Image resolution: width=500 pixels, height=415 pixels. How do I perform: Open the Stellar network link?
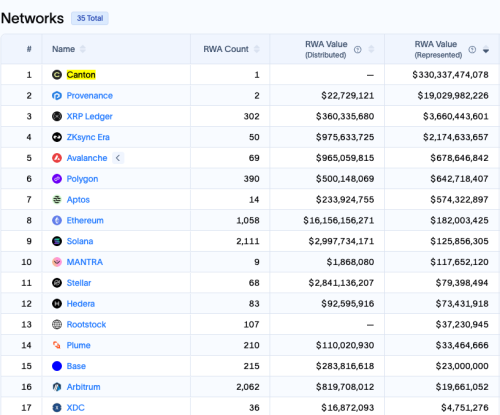79,283
